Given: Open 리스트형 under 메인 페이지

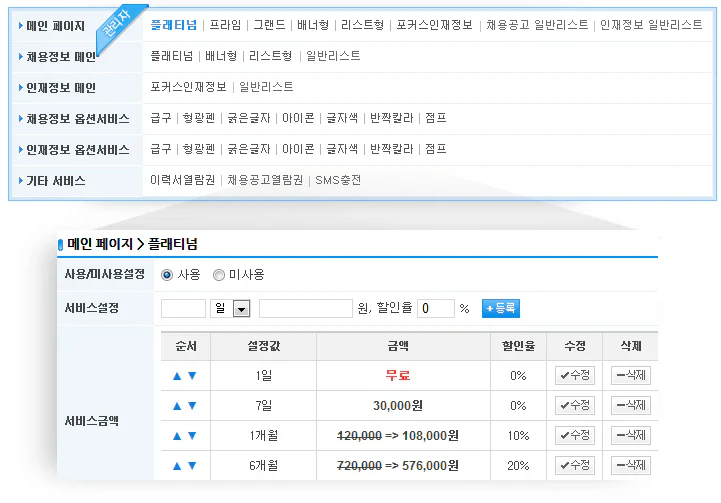Looking at the screenshot, I should (x=363, y=25).
